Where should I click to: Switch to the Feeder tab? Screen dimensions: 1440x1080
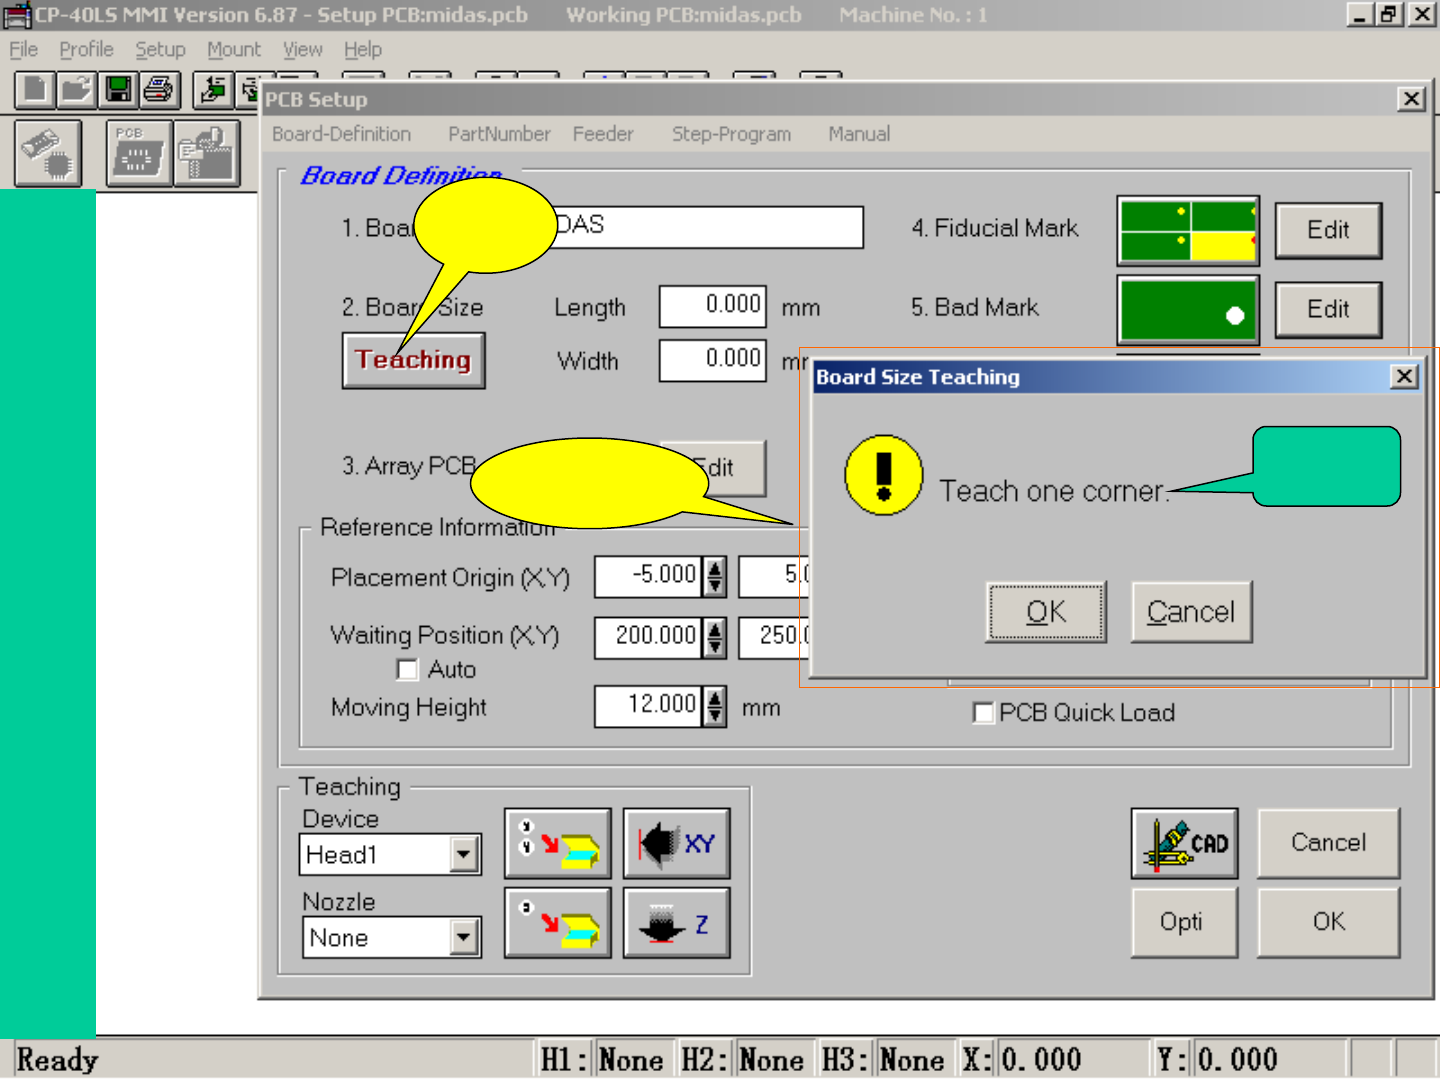pyautogui.click(x=602, y=134)
